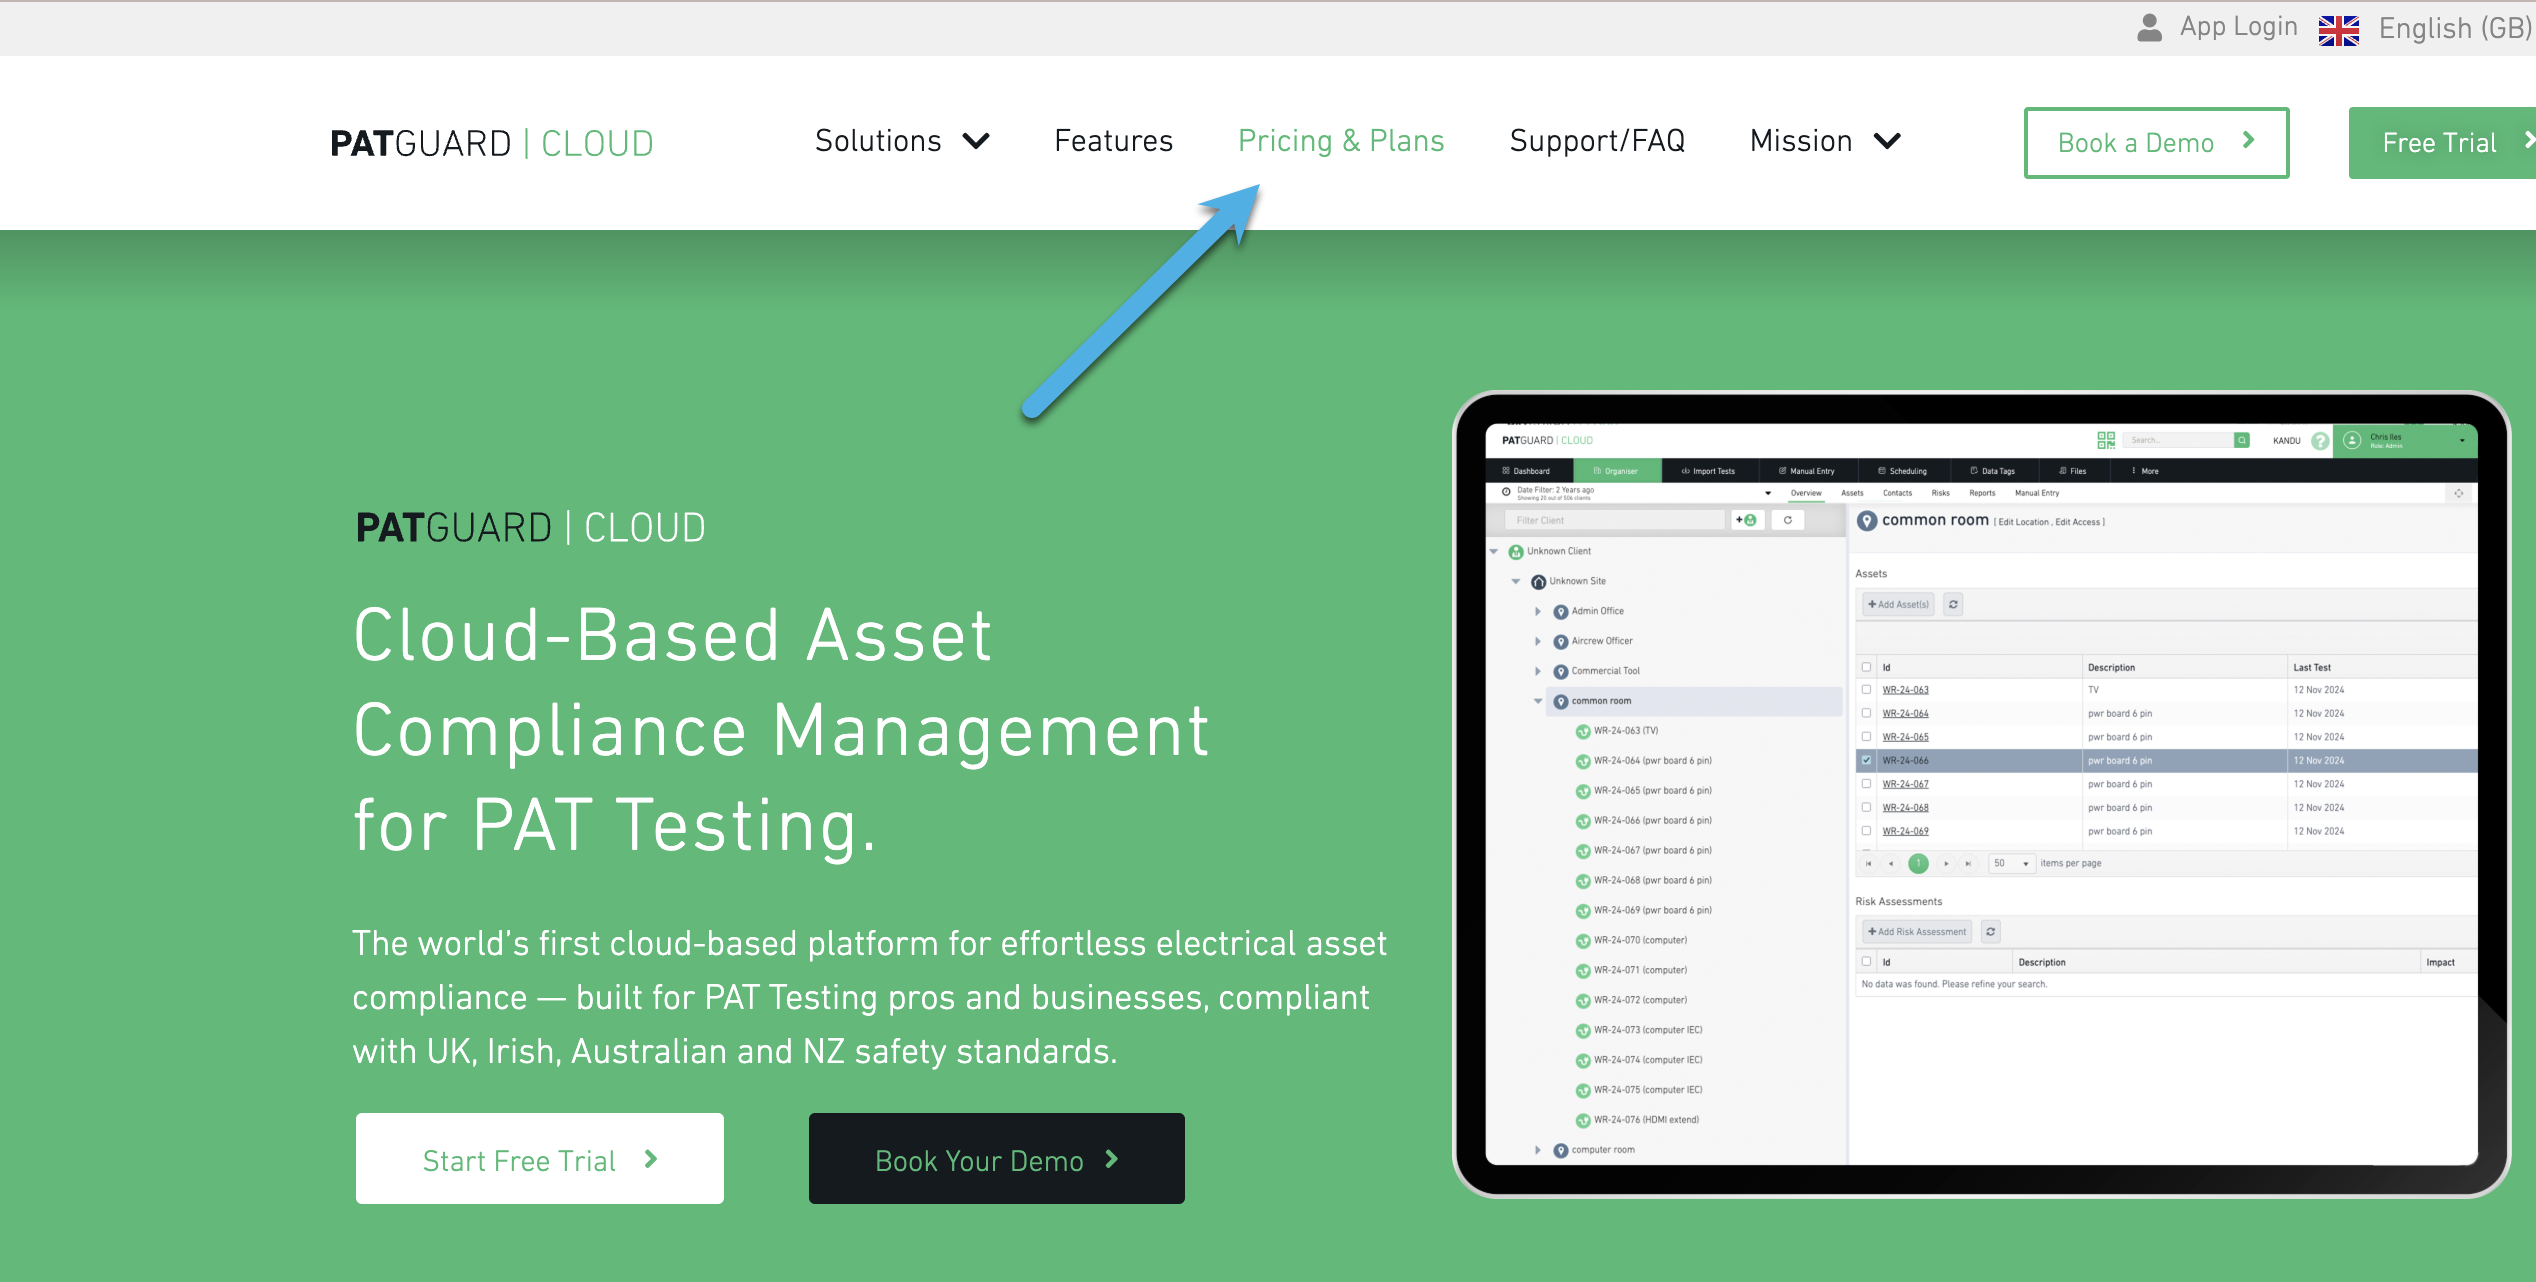Click the Unknown Site house icon
This screenshot has height=1282, width=2536.
point(1538,582)
